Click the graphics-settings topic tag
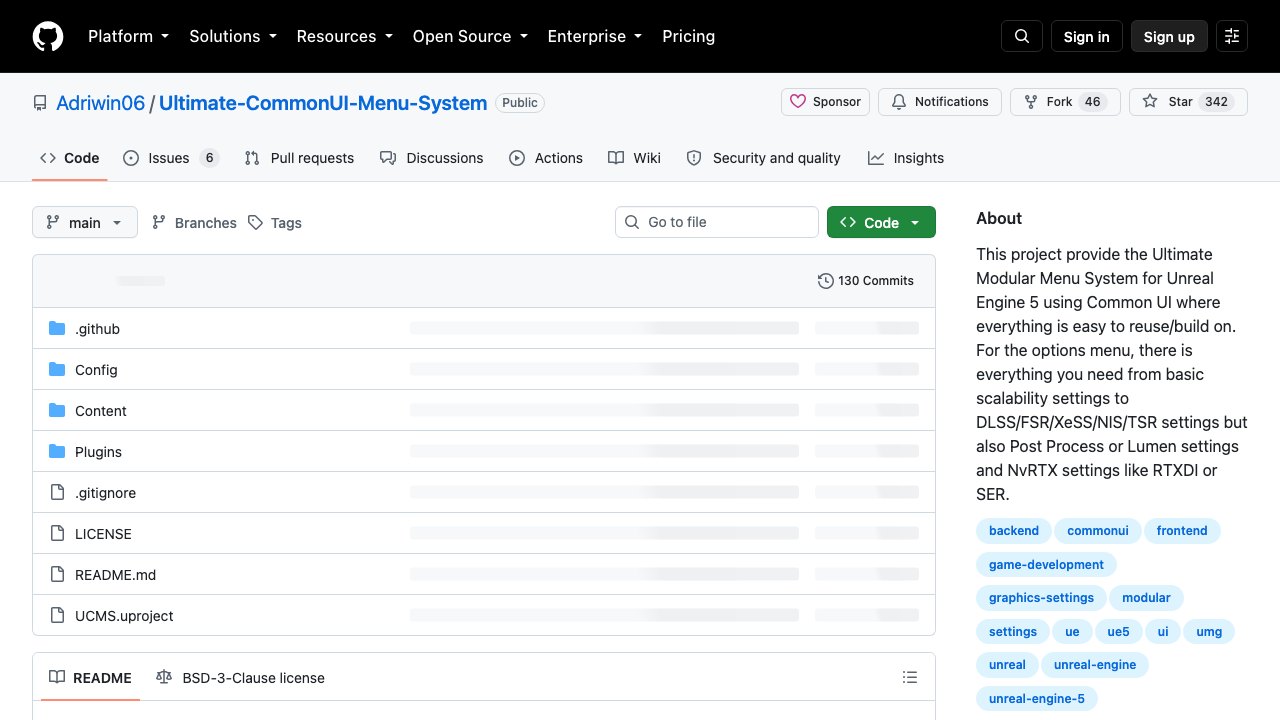Screen dimensions: 1280x720 coord(1041,598)
